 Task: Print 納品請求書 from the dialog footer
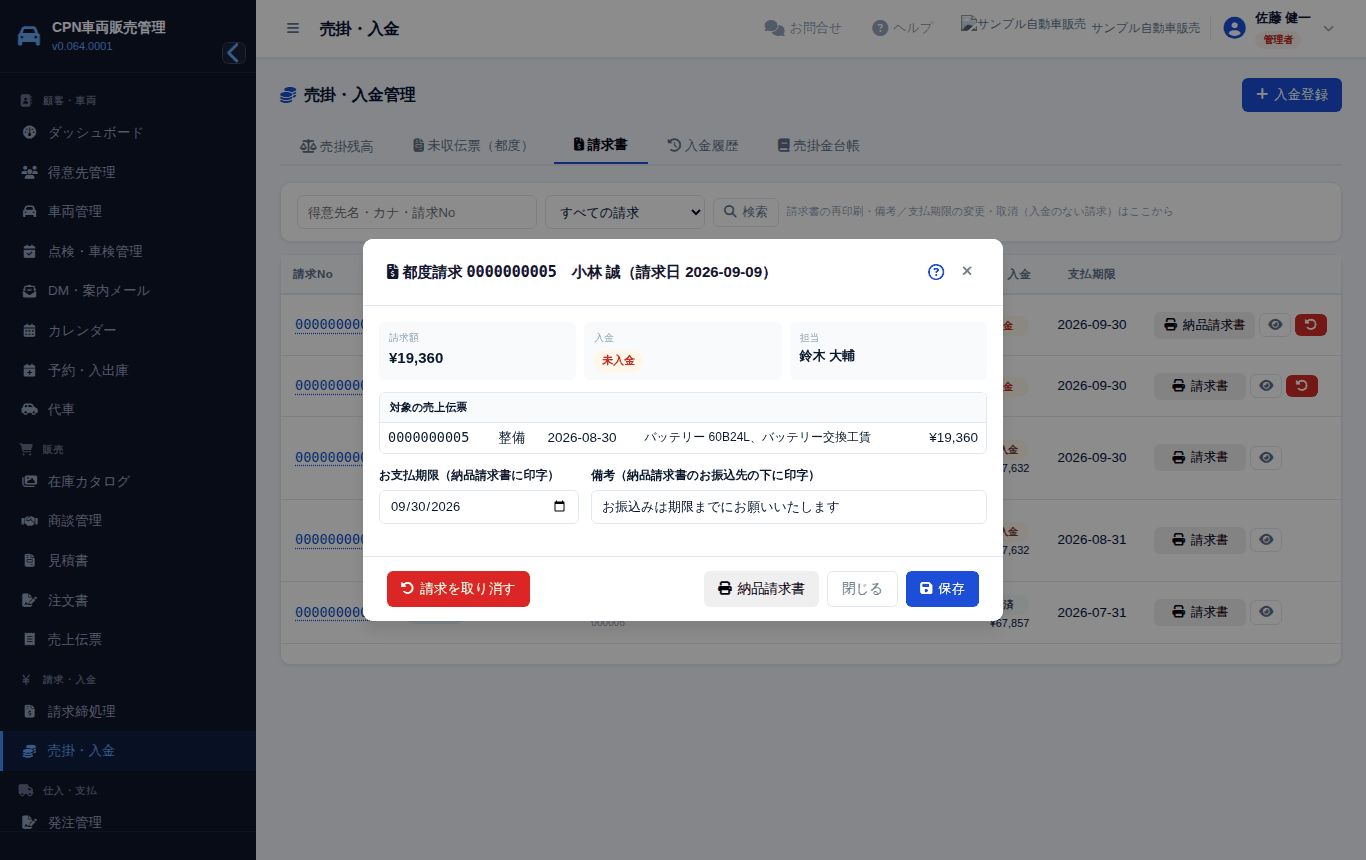761,589
